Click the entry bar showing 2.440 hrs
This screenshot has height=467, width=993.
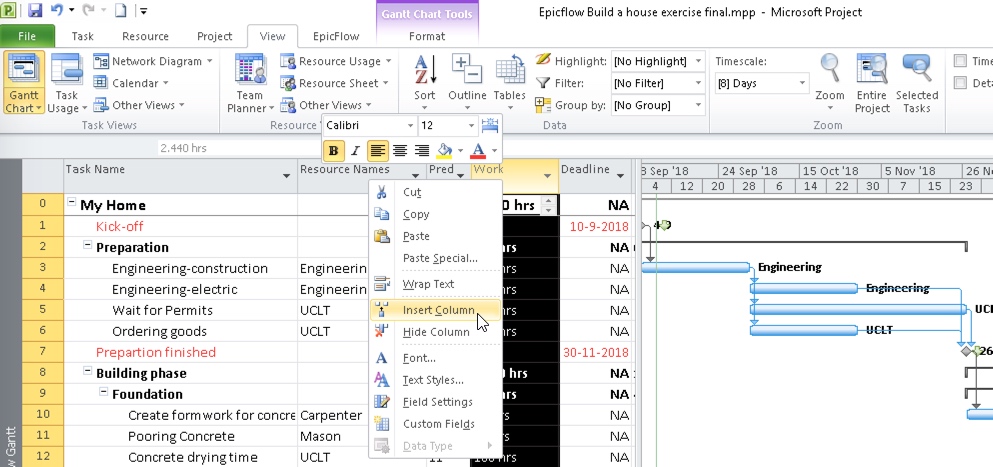237,148
